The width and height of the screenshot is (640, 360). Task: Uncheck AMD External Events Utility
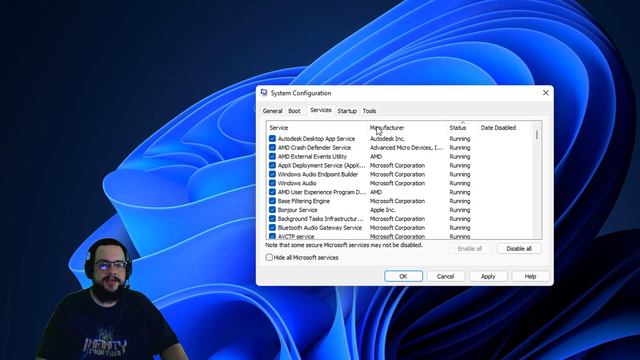(272, 156)
